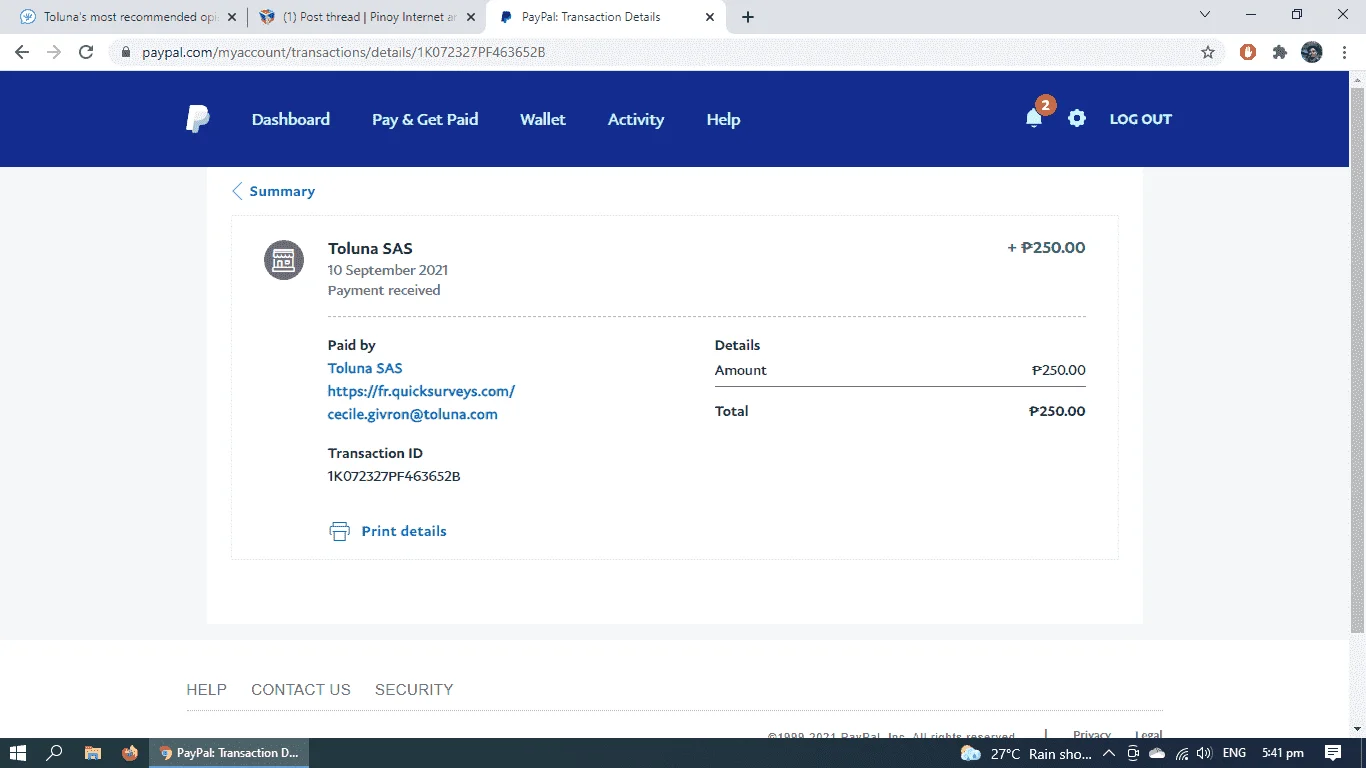Click the Payment received status text
Image resolution: width=1366 pixels, height=768 pixels.
click(x=384, y=290)
